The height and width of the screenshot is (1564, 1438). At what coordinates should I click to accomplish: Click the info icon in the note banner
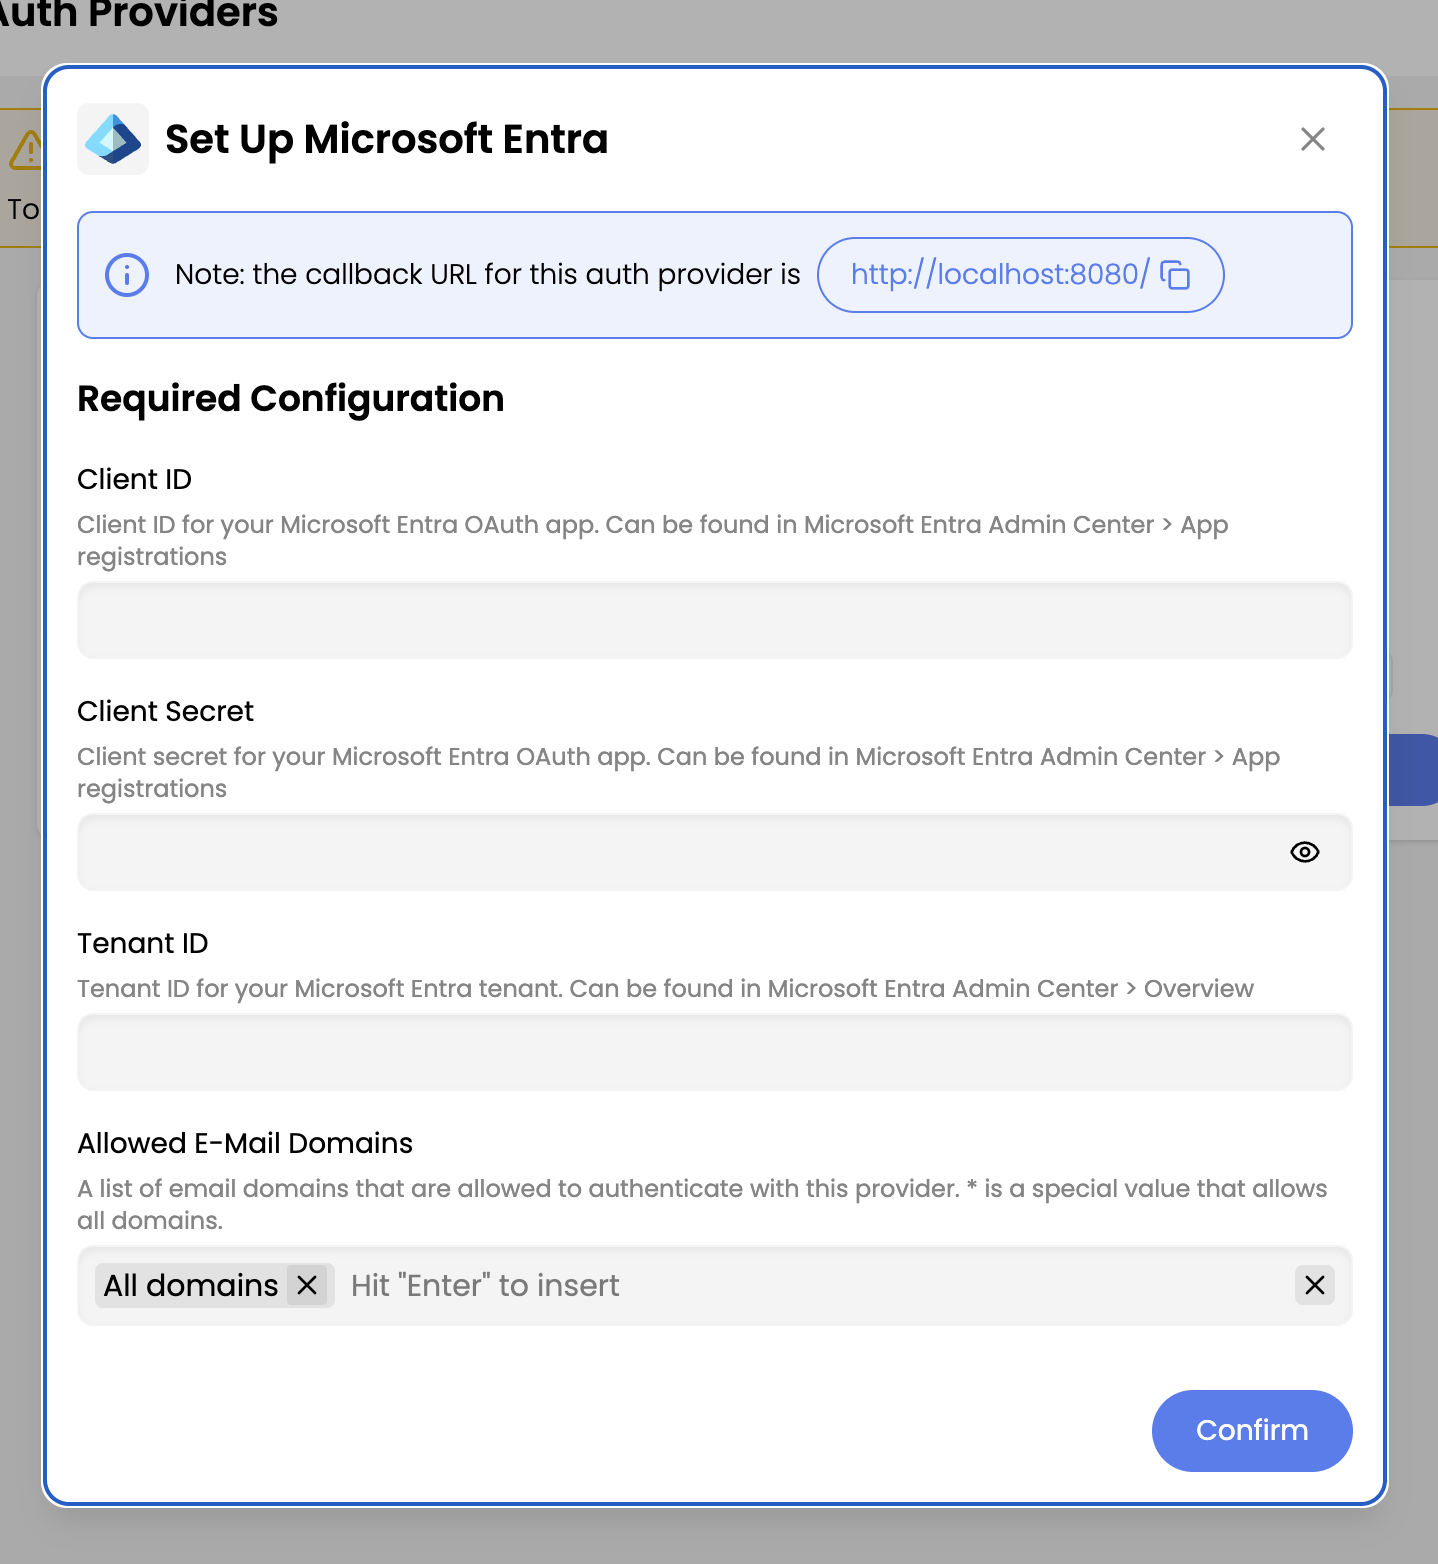coord(126,275)
